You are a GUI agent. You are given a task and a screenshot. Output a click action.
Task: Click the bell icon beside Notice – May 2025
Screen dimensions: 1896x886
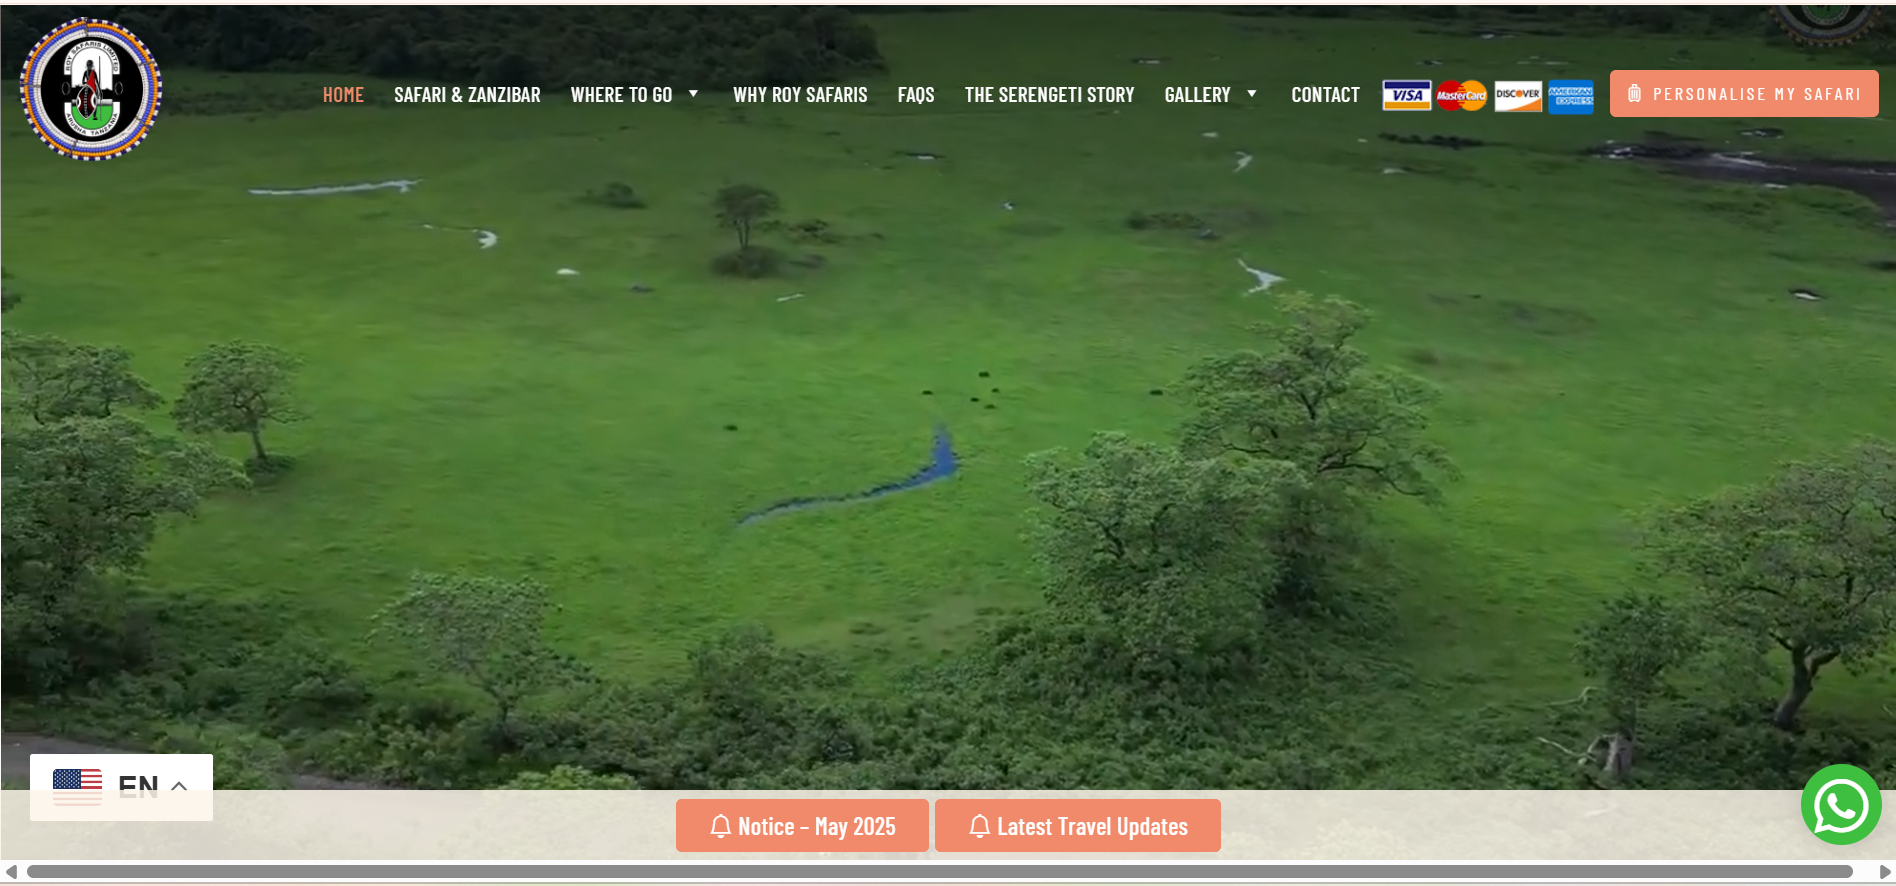point(721,826)
